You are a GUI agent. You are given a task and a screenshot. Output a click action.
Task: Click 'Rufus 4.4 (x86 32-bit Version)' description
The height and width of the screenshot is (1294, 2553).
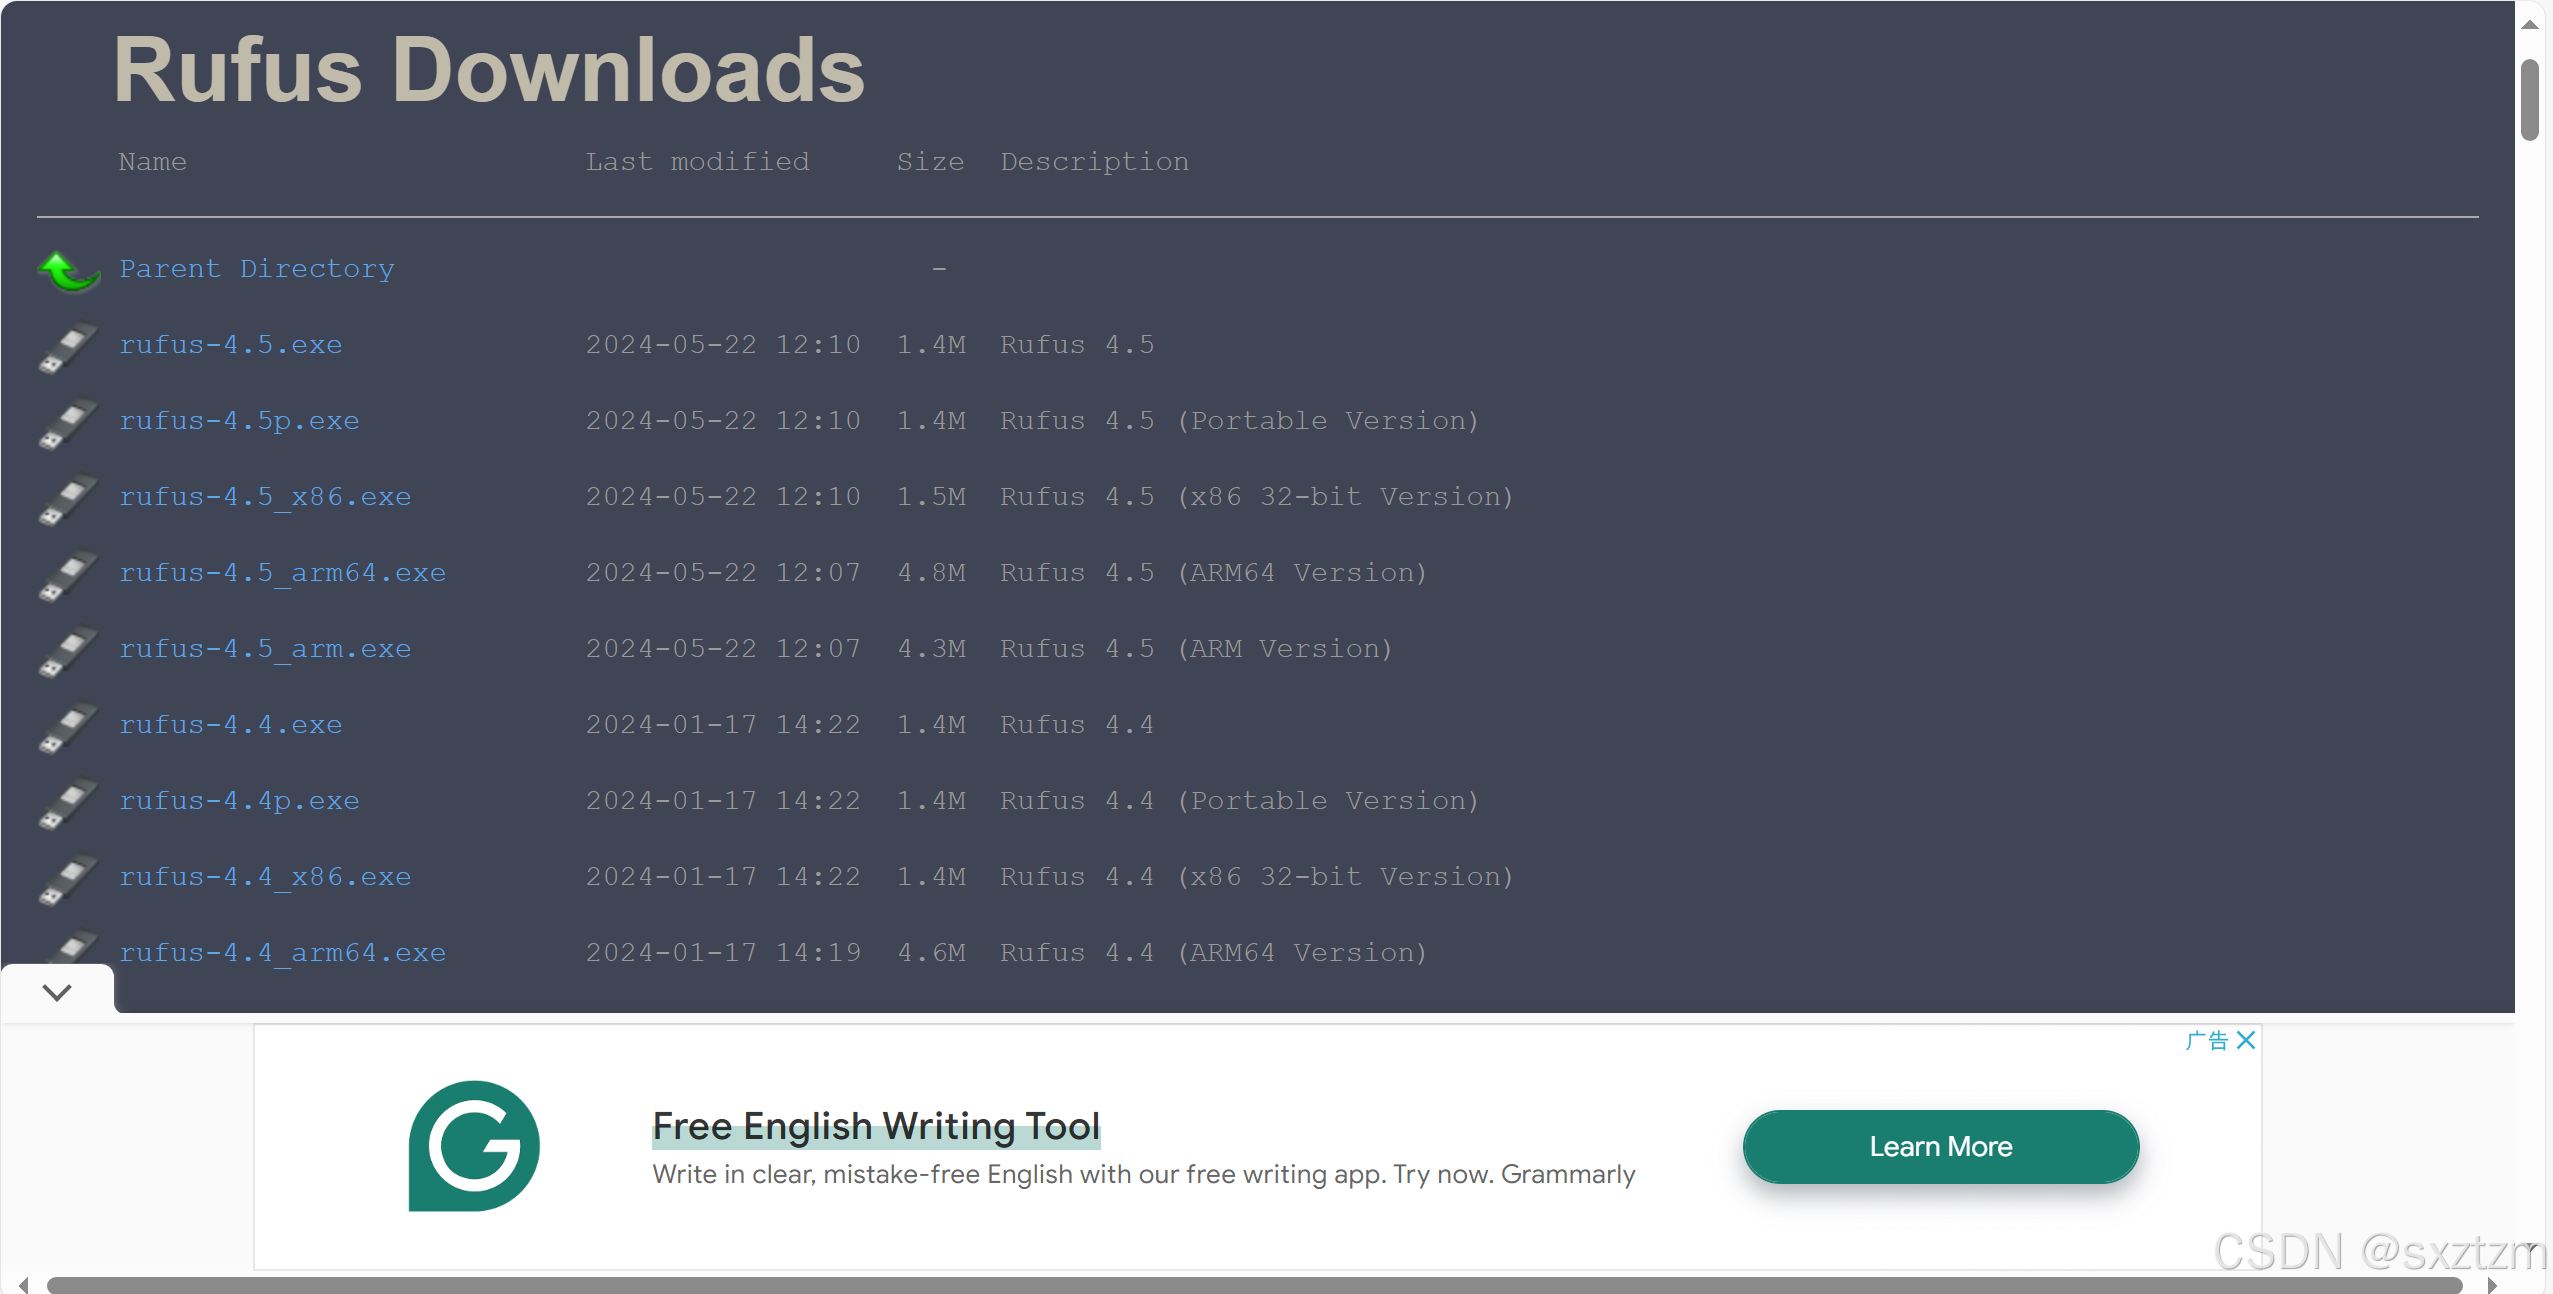tap(1257, 877)
